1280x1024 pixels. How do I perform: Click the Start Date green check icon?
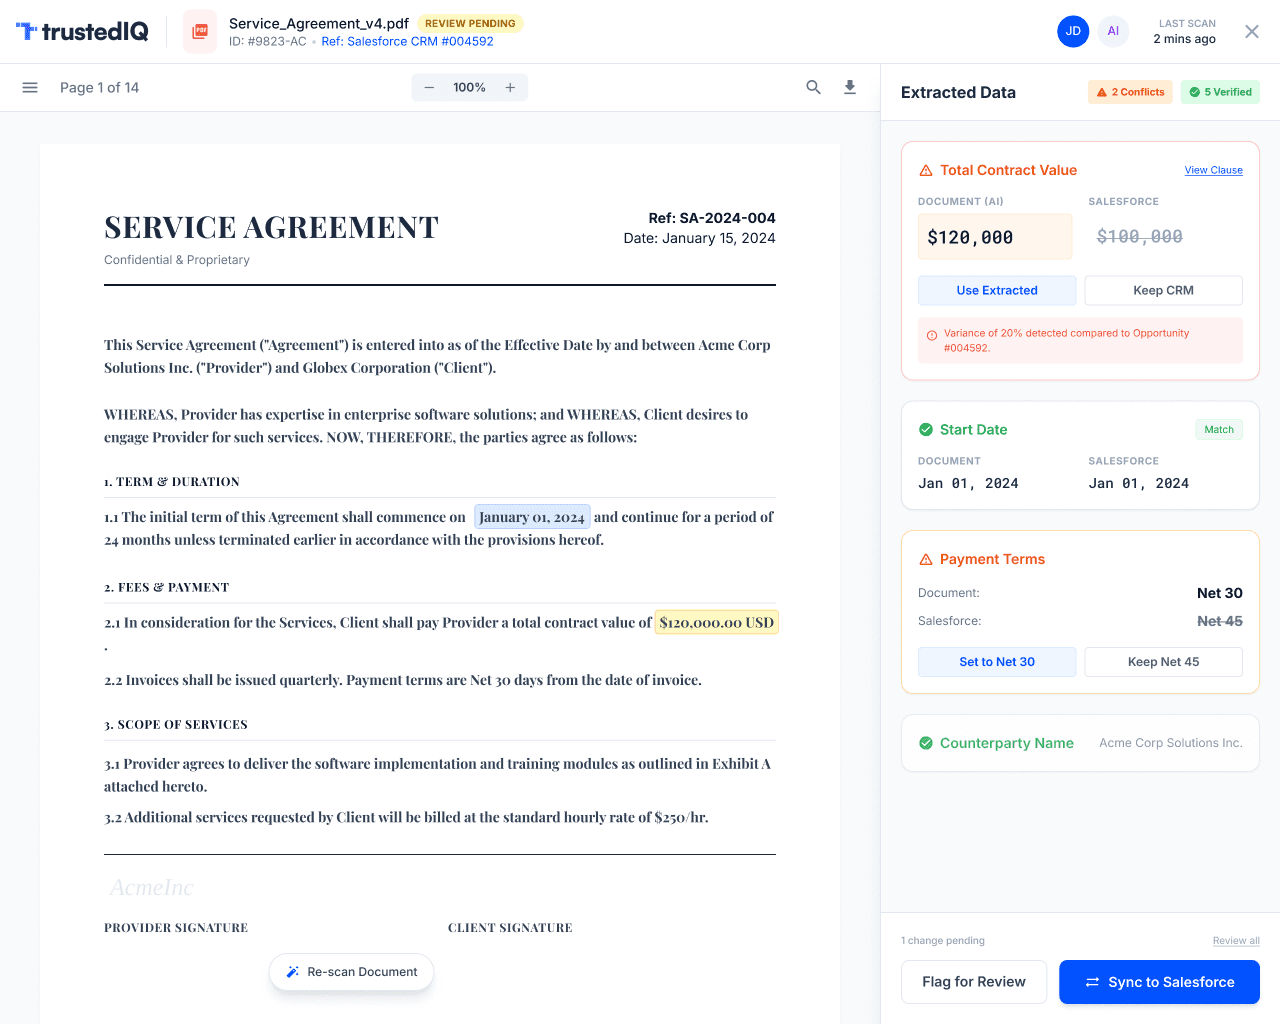tap(926, 430)
